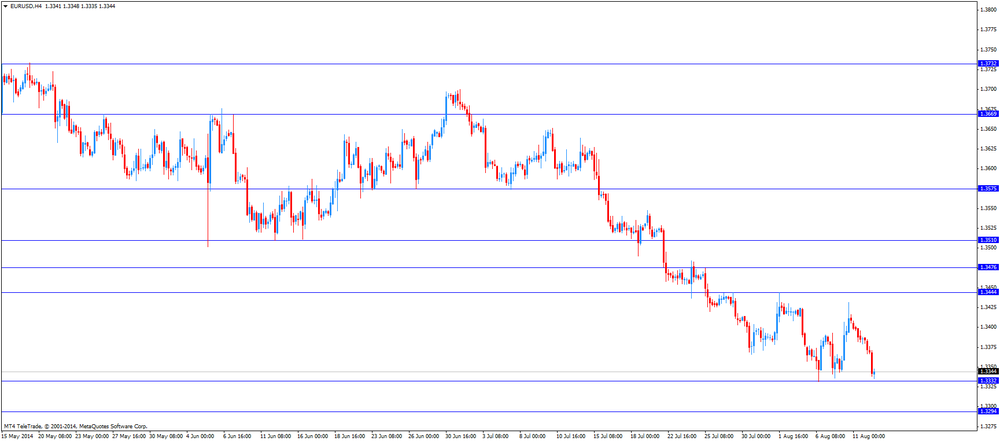Click the current price label 1.3344
This screenshot has width=1000, height=441.
[x=988, y=371]
